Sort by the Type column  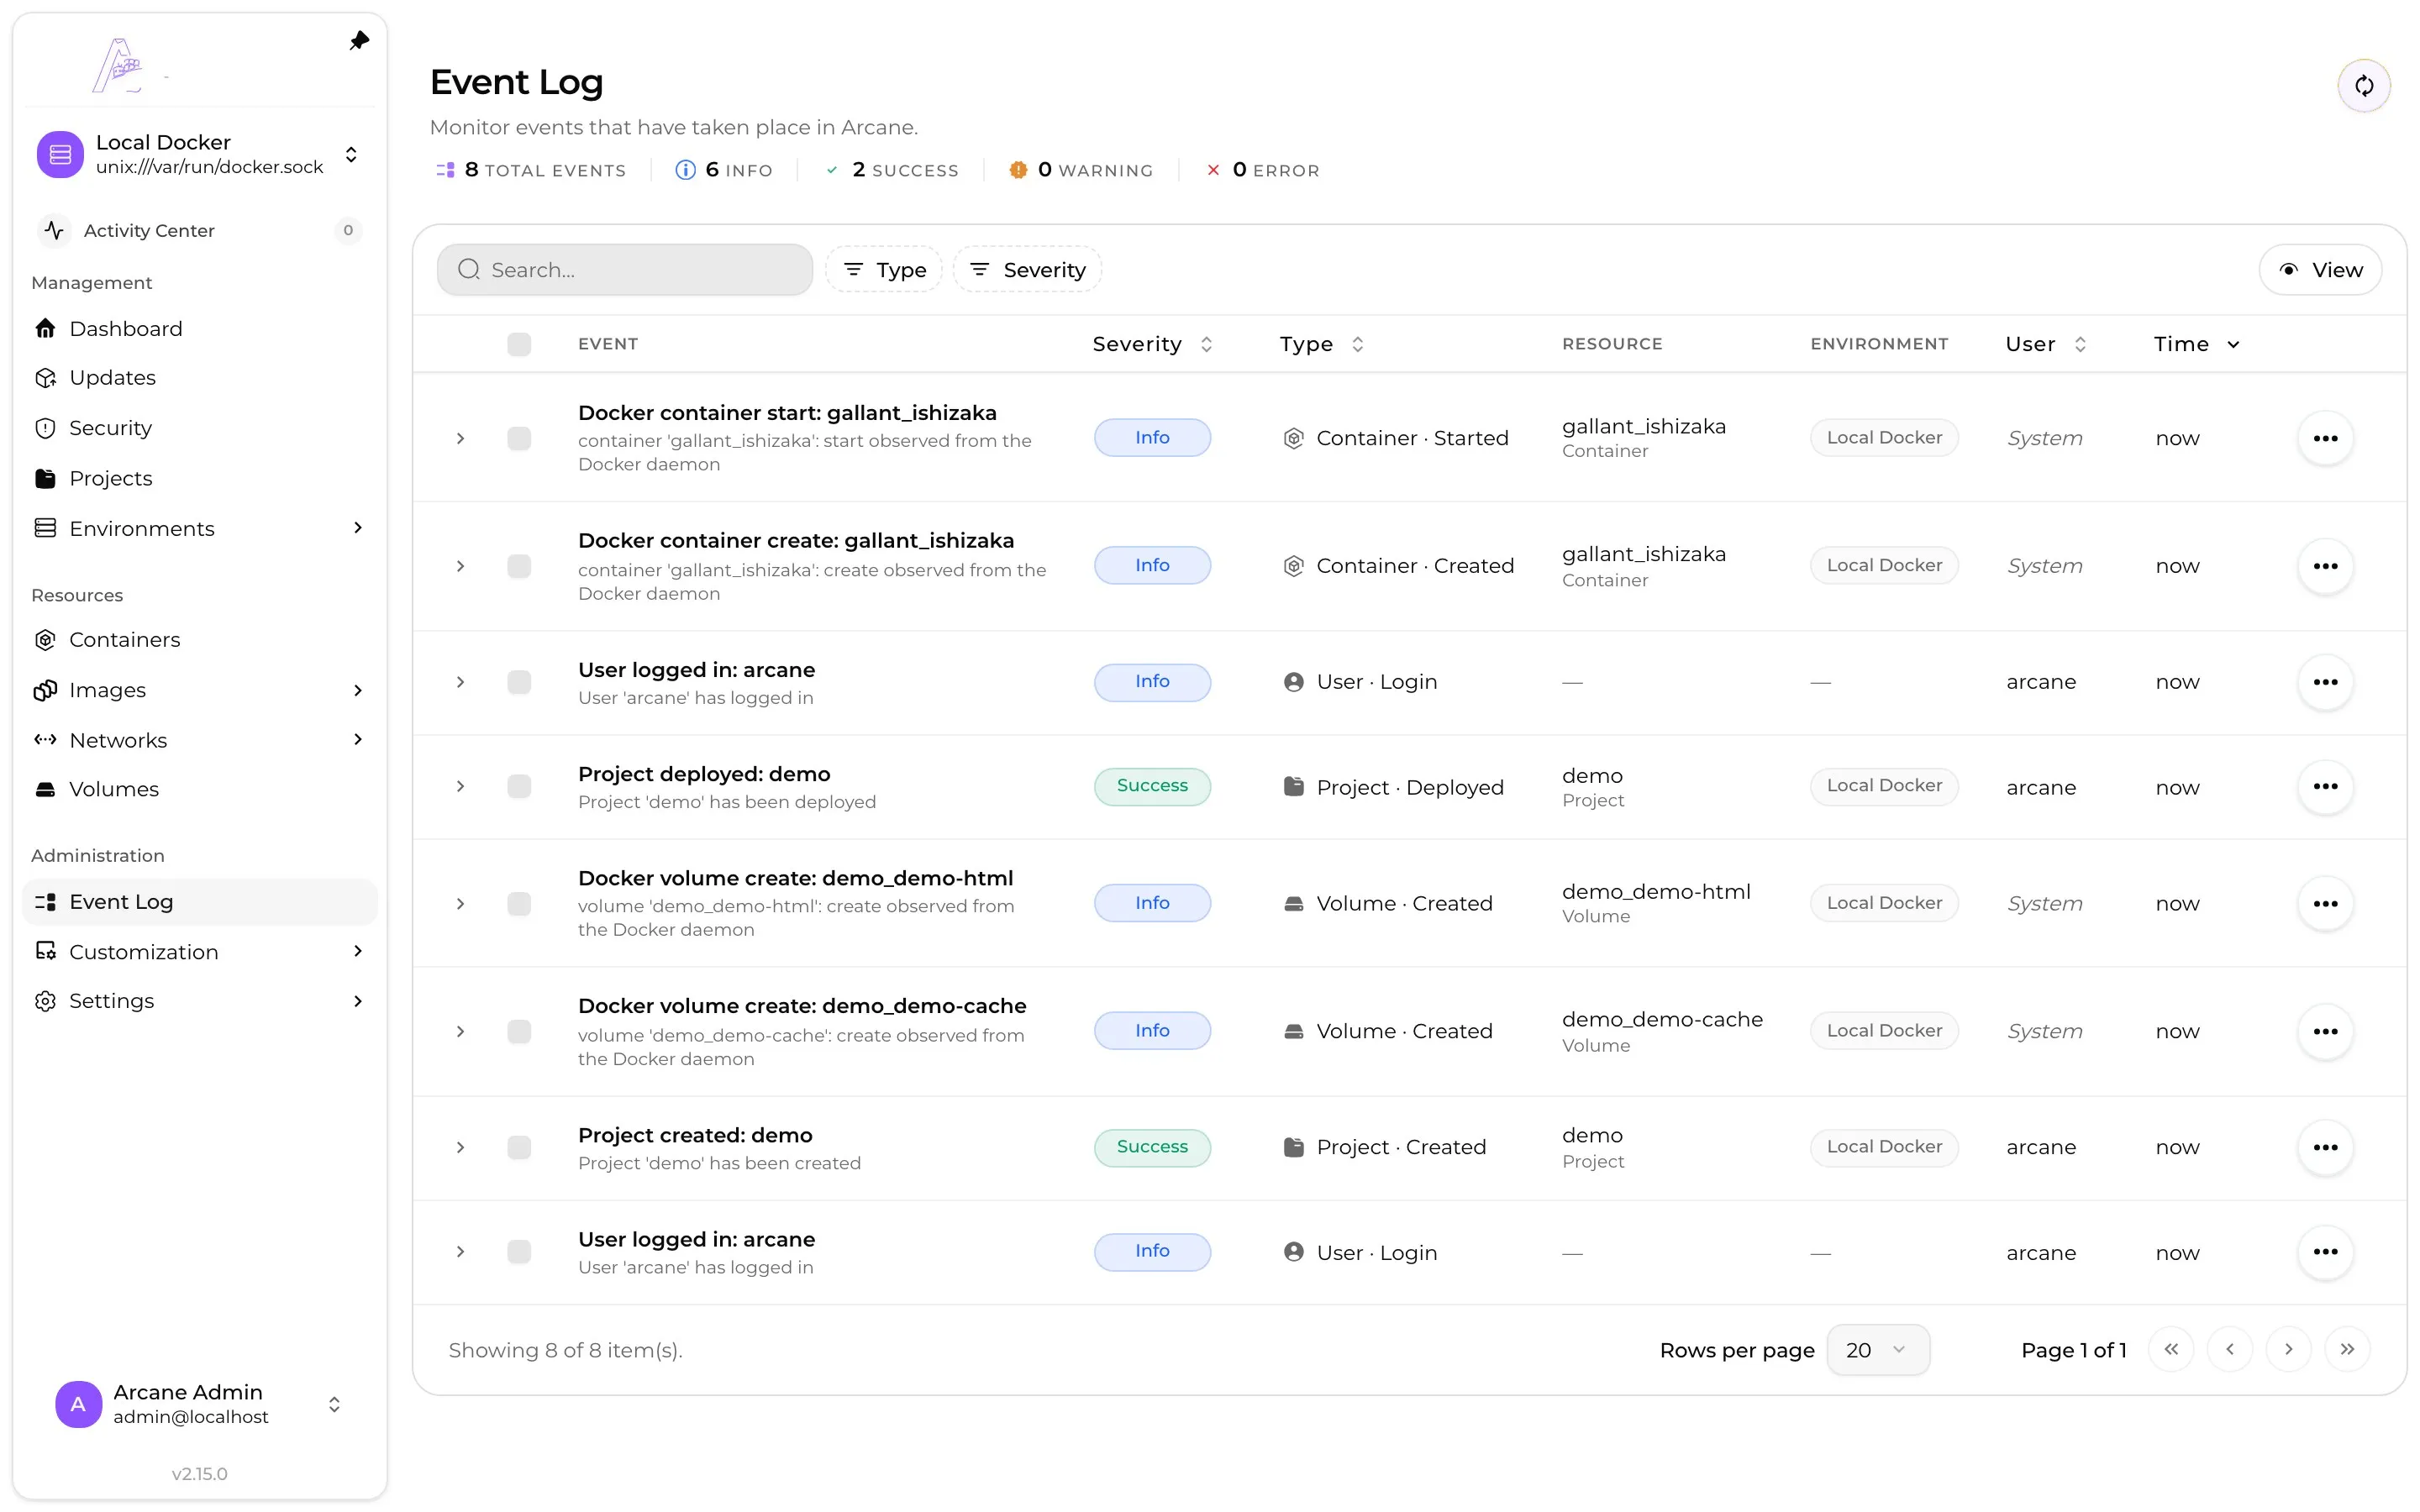coord(1321,344)
